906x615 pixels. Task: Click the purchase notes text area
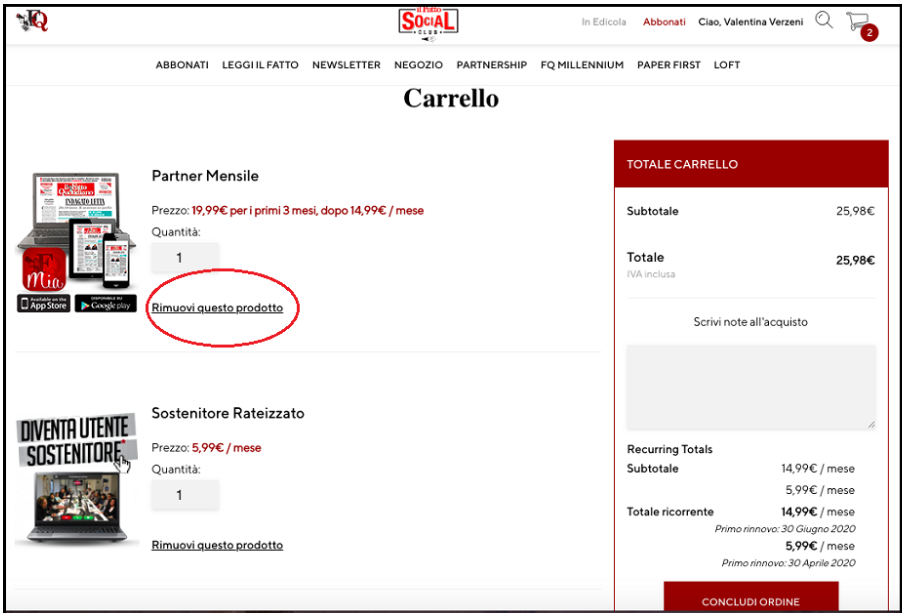click(x=751, y=387)
